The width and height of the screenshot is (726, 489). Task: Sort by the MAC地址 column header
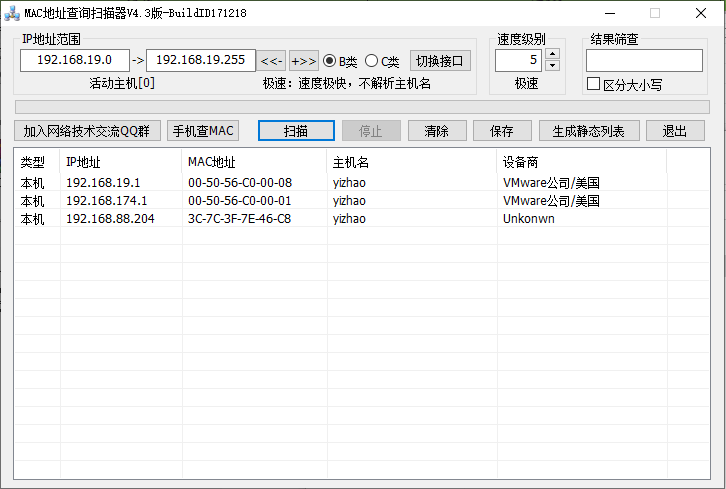tap(254, 161)
